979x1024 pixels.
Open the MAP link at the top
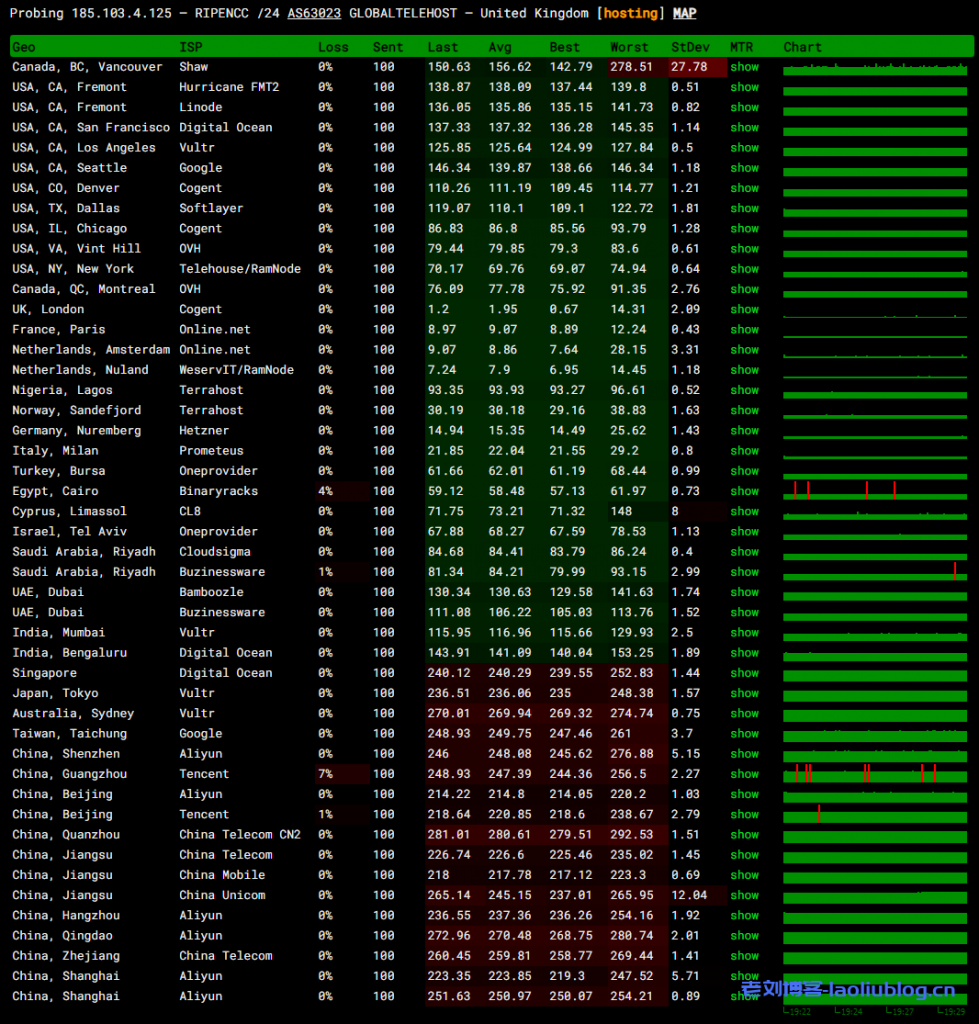point(684,14)
